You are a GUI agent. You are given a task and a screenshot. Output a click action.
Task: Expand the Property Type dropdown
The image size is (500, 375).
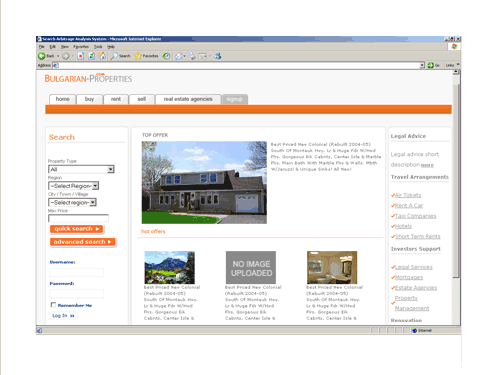click(81, 169)
